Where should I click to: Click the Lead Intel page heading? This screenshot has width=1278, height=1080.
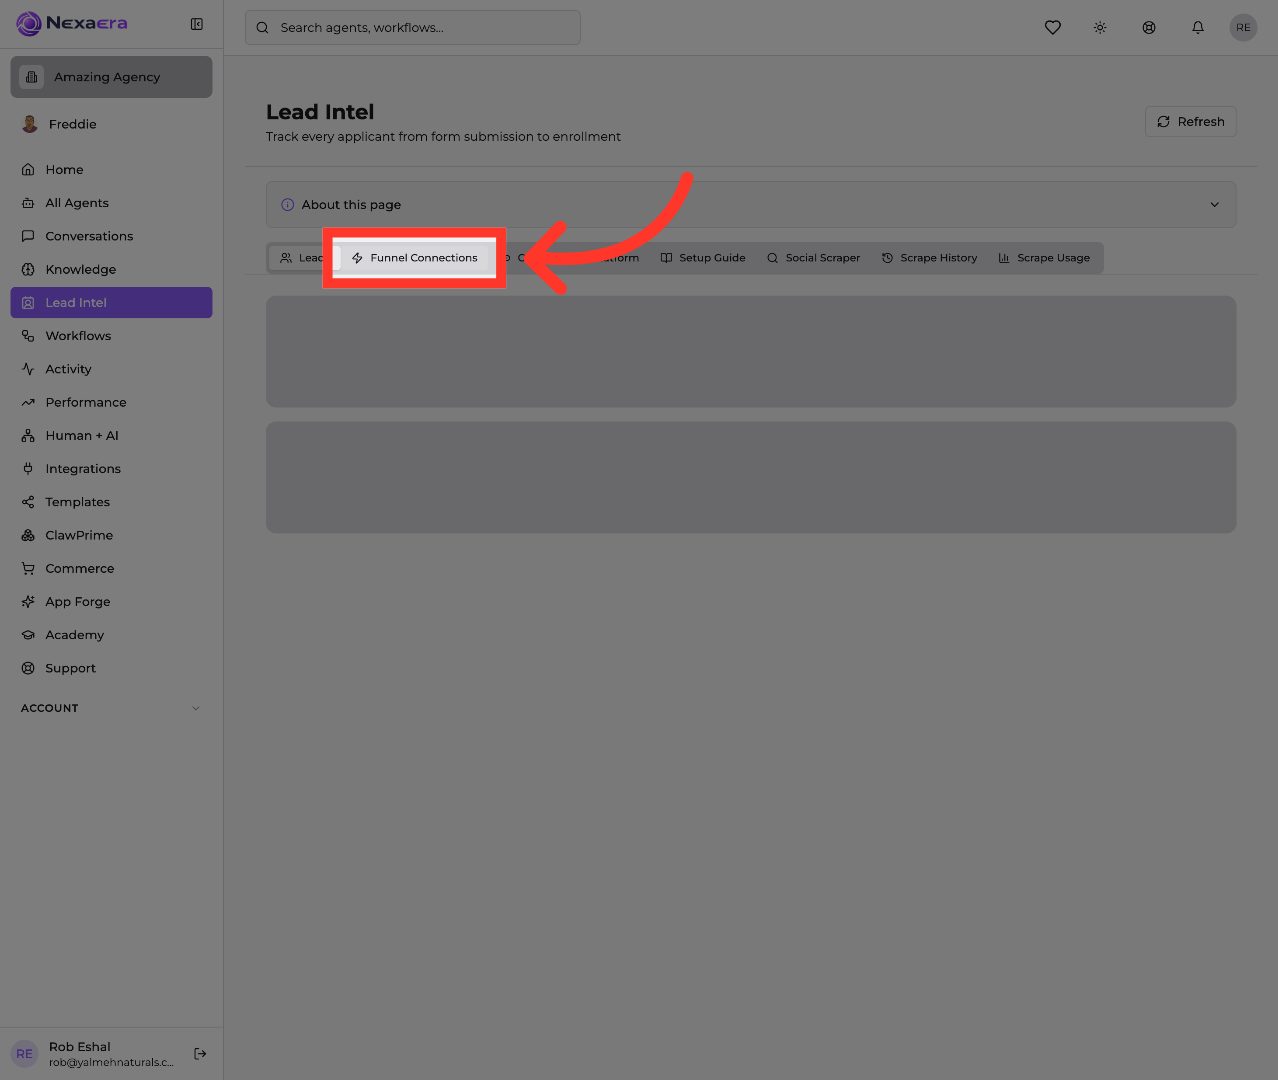(x=320, y=112)
